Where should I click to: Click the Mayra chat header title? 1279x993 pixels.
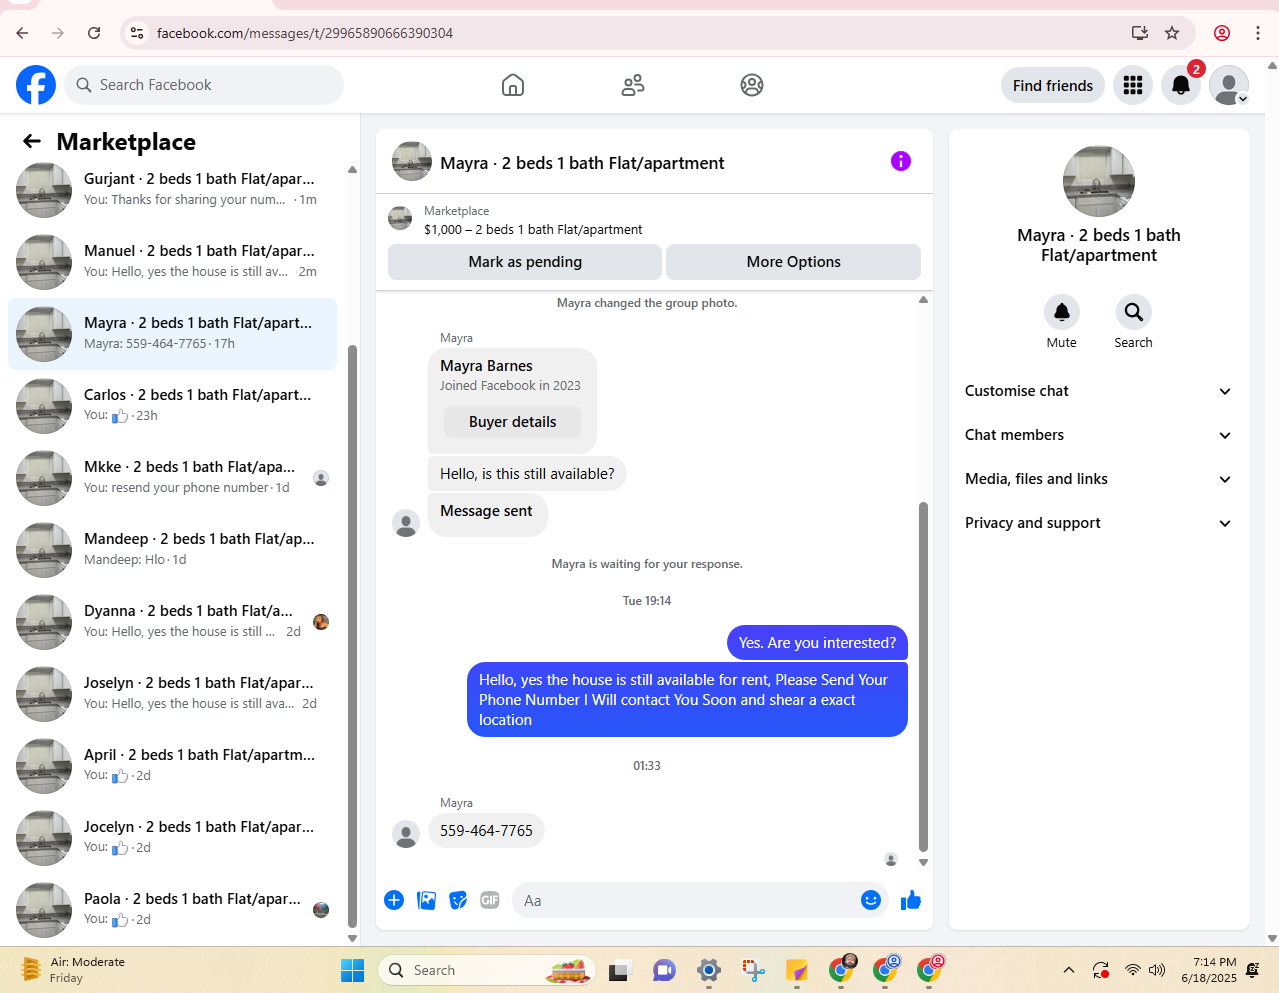(x=582, y=163)
